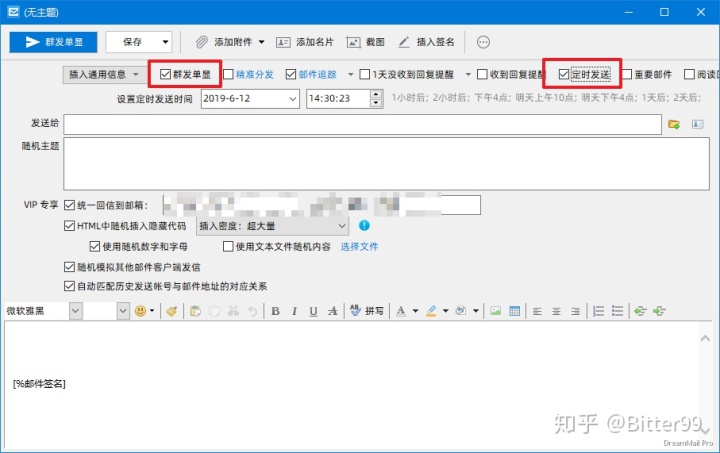Click the insert table icon

tap(515, 311)
